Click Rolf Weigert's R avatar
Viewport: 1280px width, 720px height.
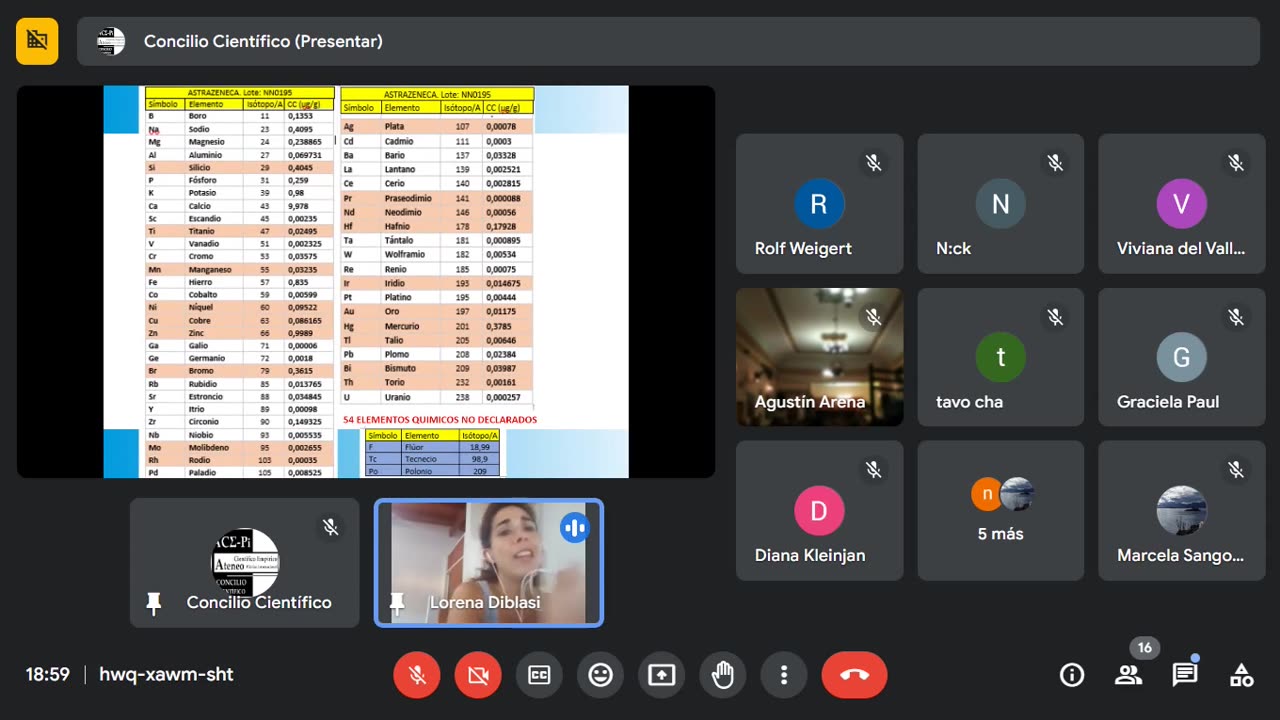819,204
